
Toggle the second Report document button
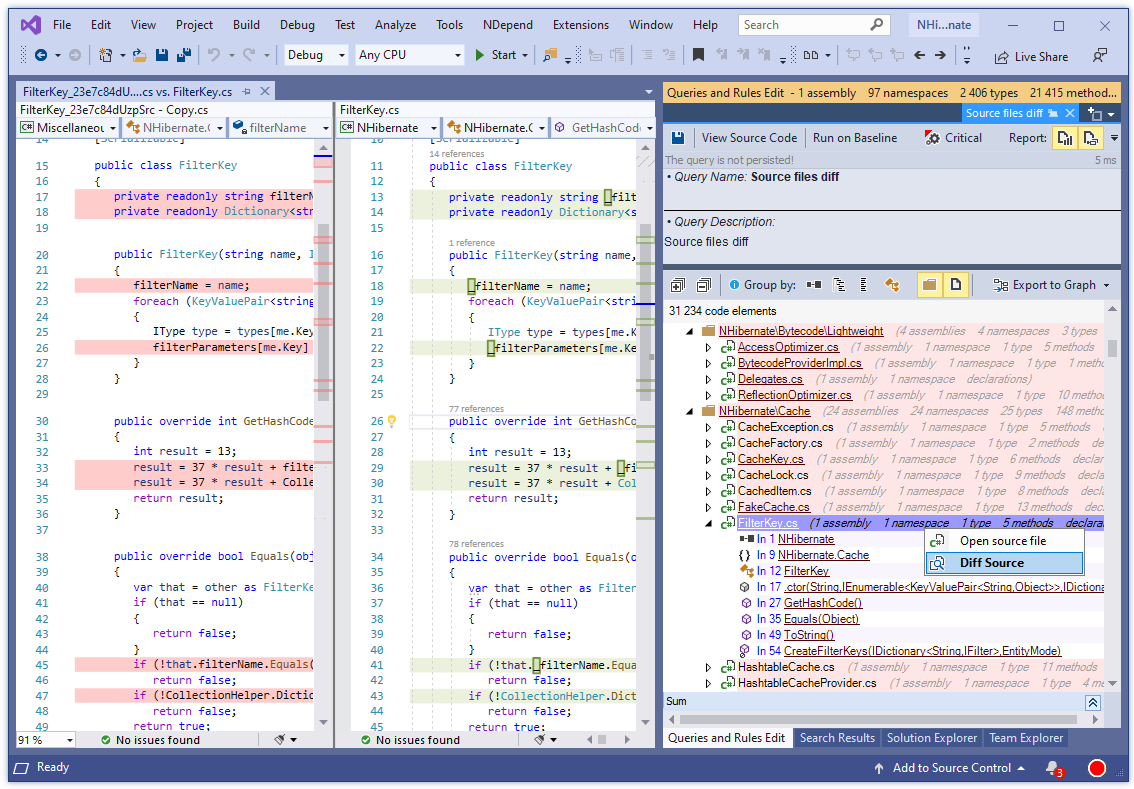(1091, 137)
